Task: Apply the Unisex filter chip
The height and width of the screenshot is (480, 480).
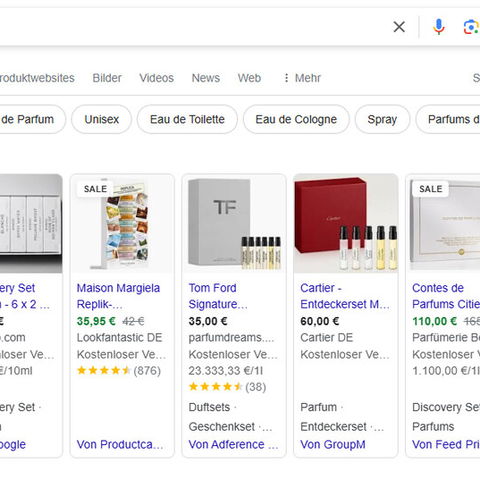Action: pos(102,119)
